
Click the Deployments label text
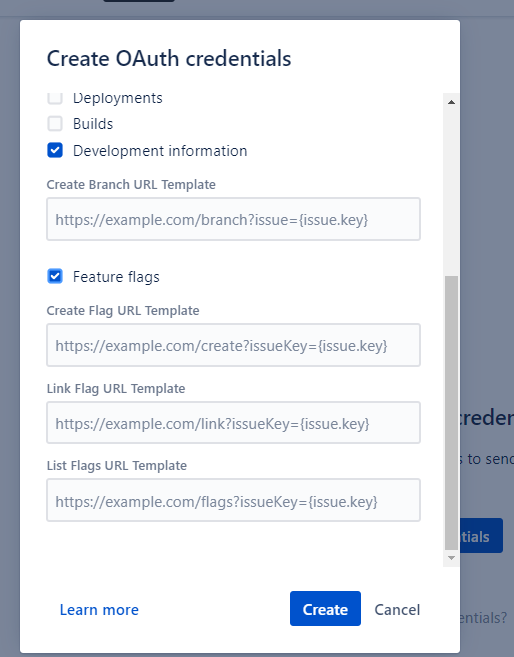[x=118, y=98]
